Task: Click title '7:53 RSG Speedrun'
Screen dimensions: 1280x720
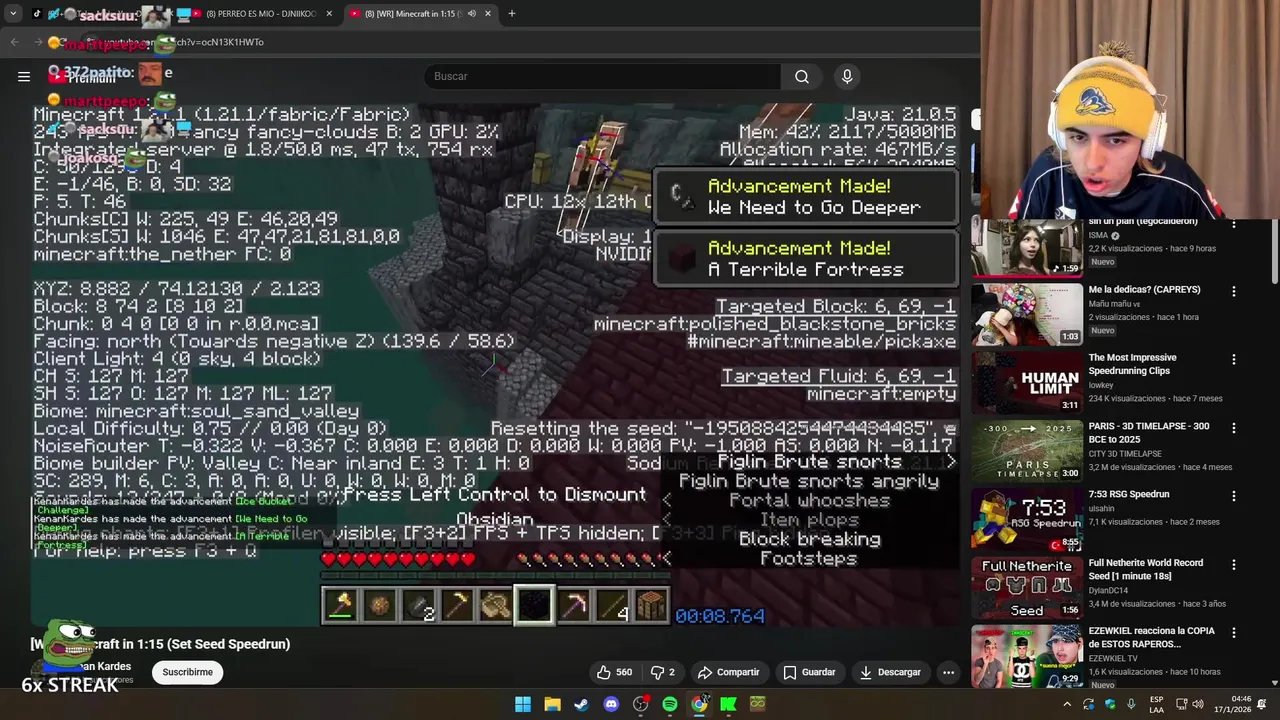Action: pyautogui.click(x=1128, y=494)
